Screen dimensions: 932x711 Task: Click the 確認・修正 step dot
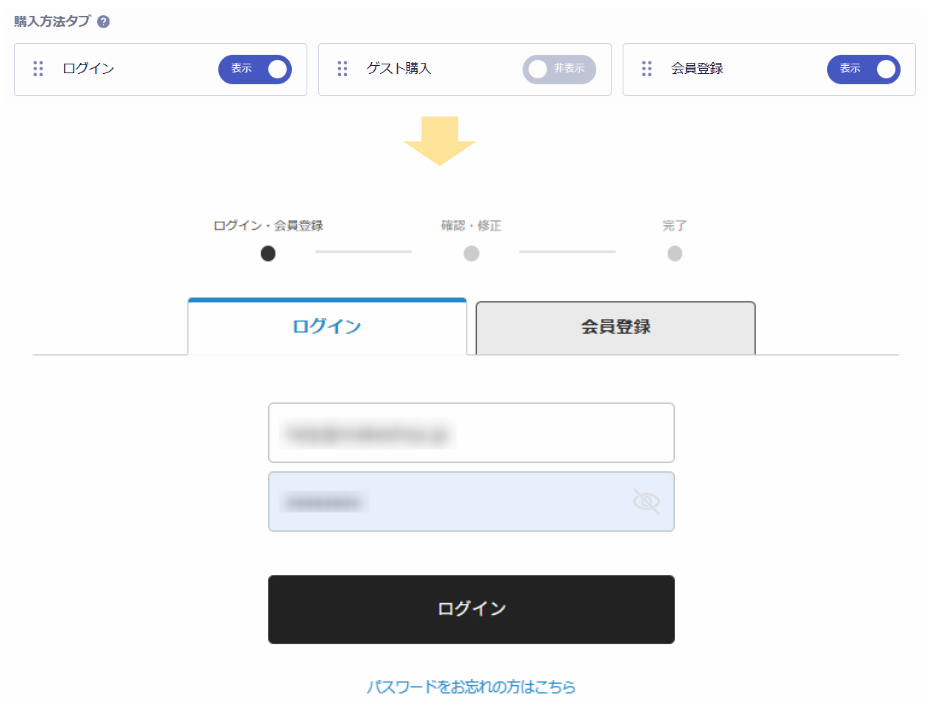(x=471, y=254)
